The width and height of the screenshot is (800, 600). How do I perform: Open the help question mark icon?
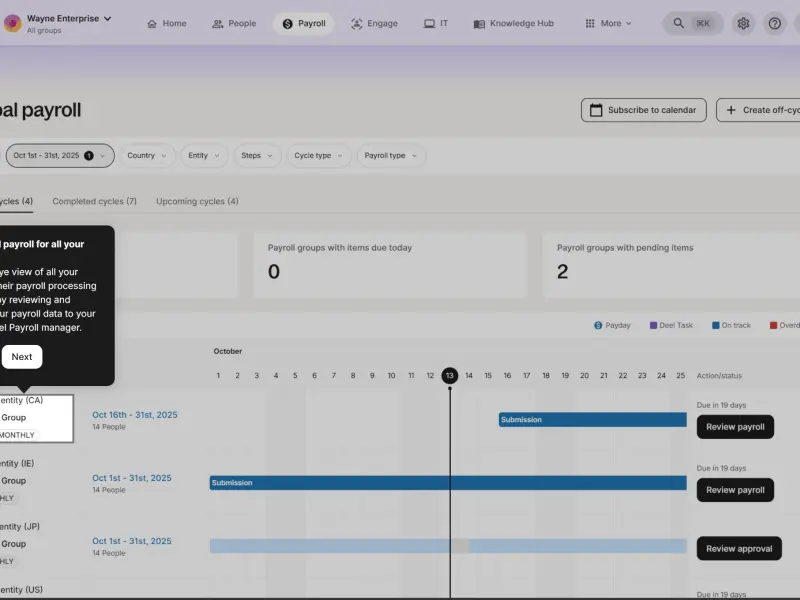pyautogui.click(x=774, y=23)
